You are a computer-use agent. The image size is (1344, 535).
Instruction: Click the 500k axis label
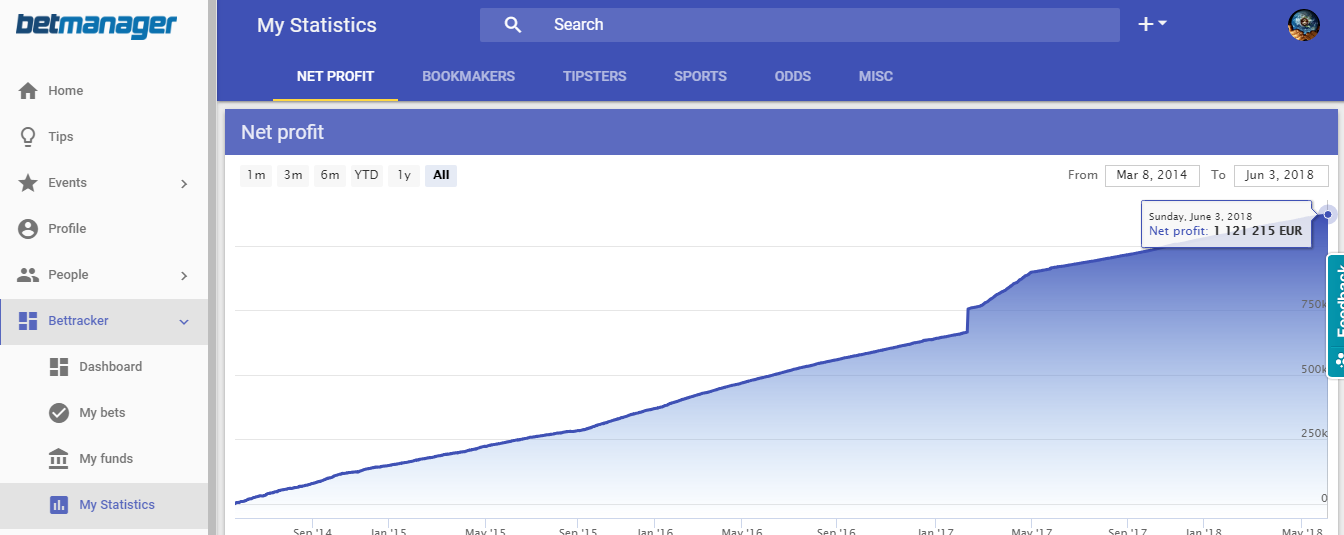click(x=1314, y=369)
